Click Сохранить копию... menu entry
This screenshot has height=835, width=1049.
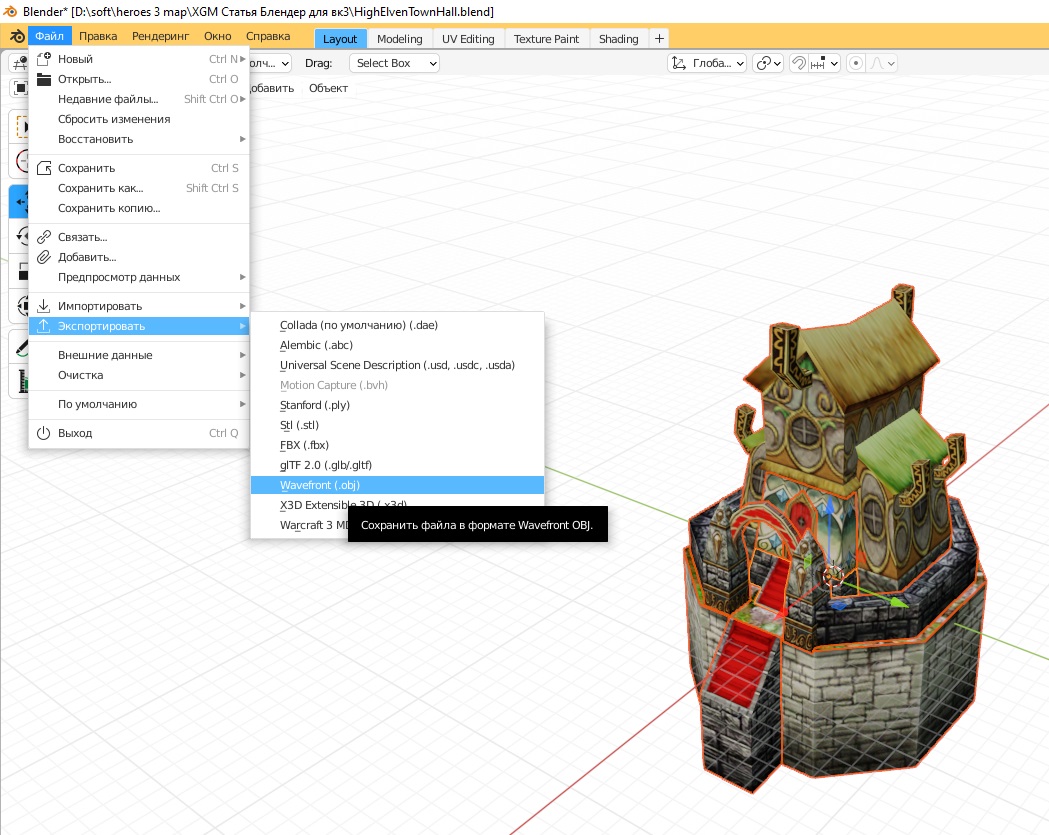point(139,208)
